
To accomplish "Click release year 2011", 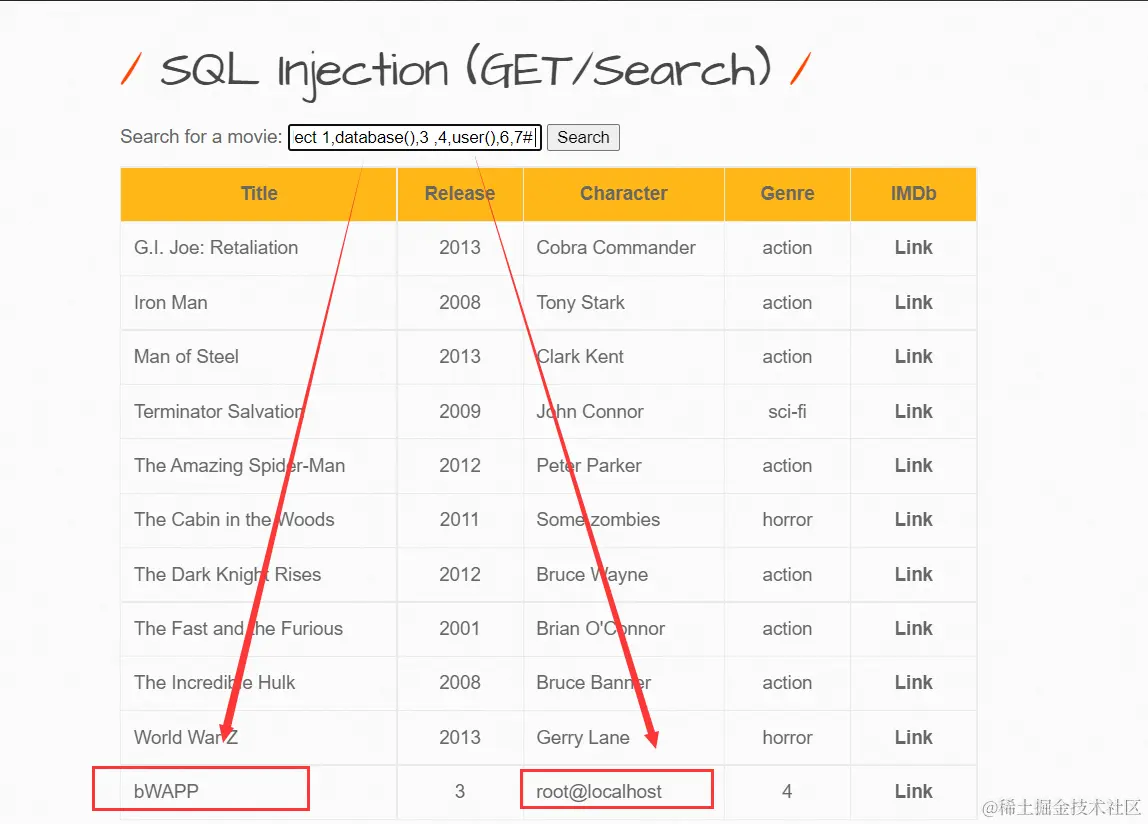I will (x=459, y=519).
